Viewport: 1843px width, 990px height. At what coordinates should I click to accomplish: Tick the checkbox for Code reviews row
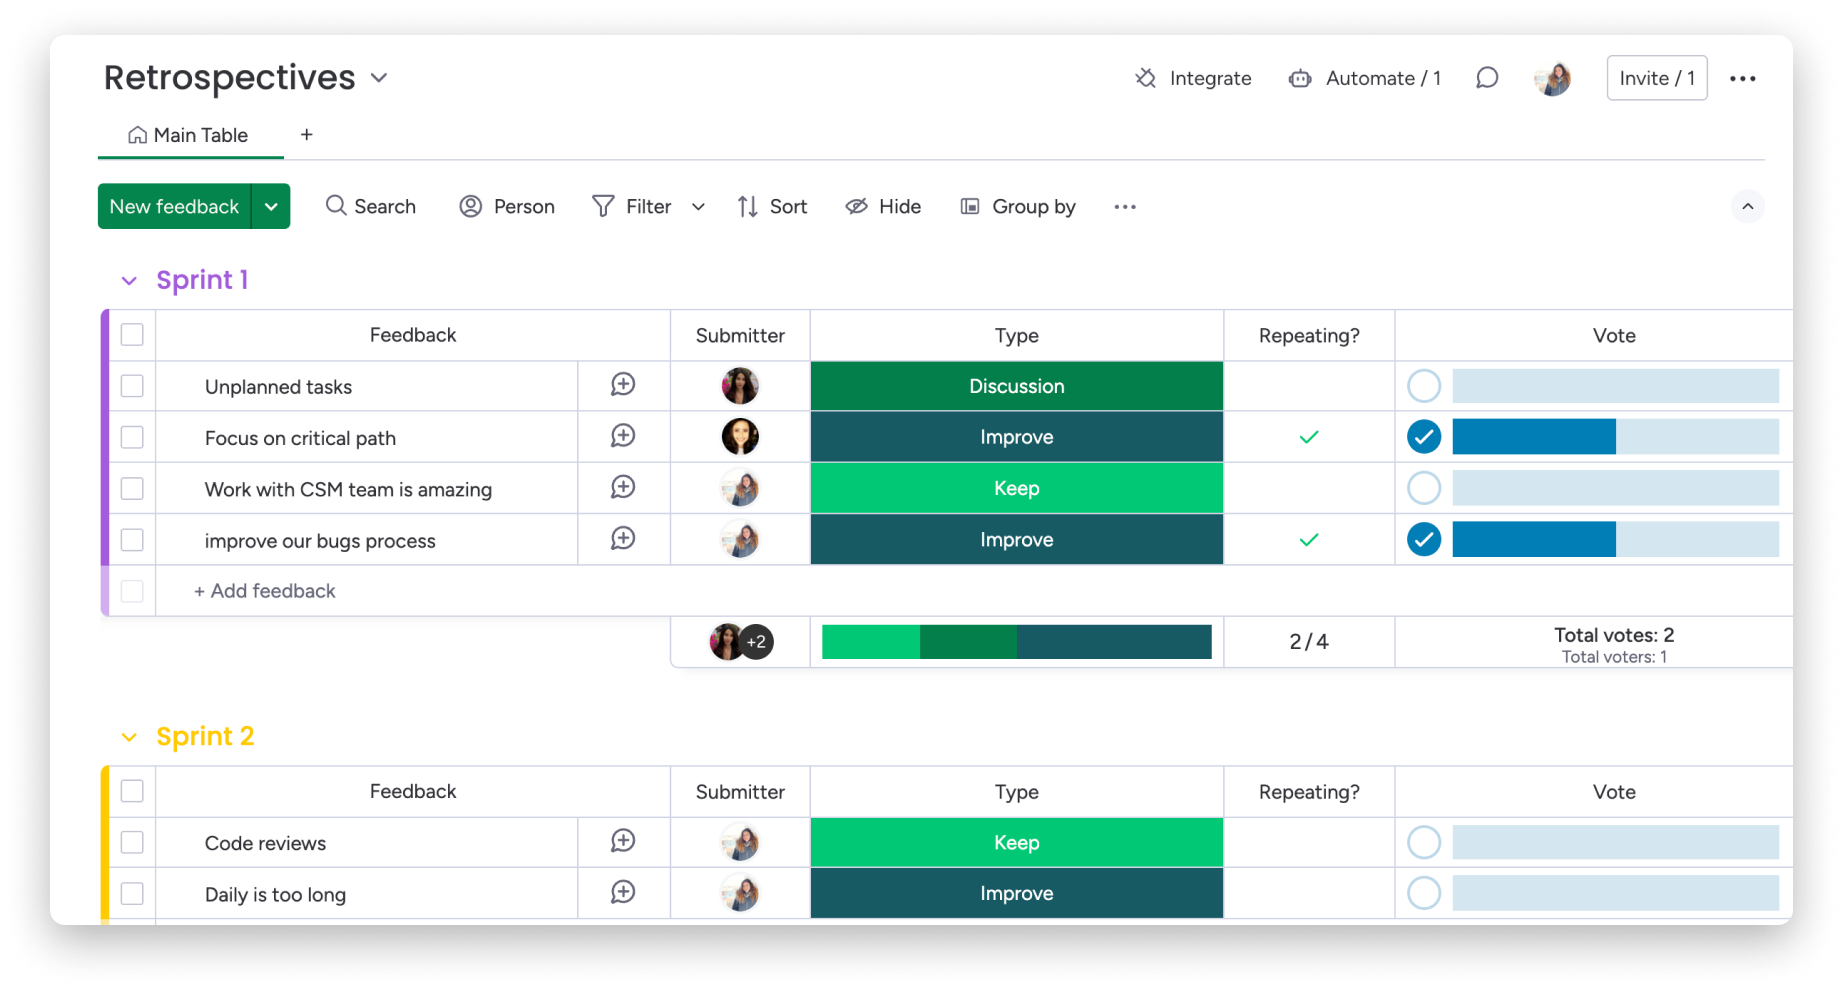coord(132,843)
